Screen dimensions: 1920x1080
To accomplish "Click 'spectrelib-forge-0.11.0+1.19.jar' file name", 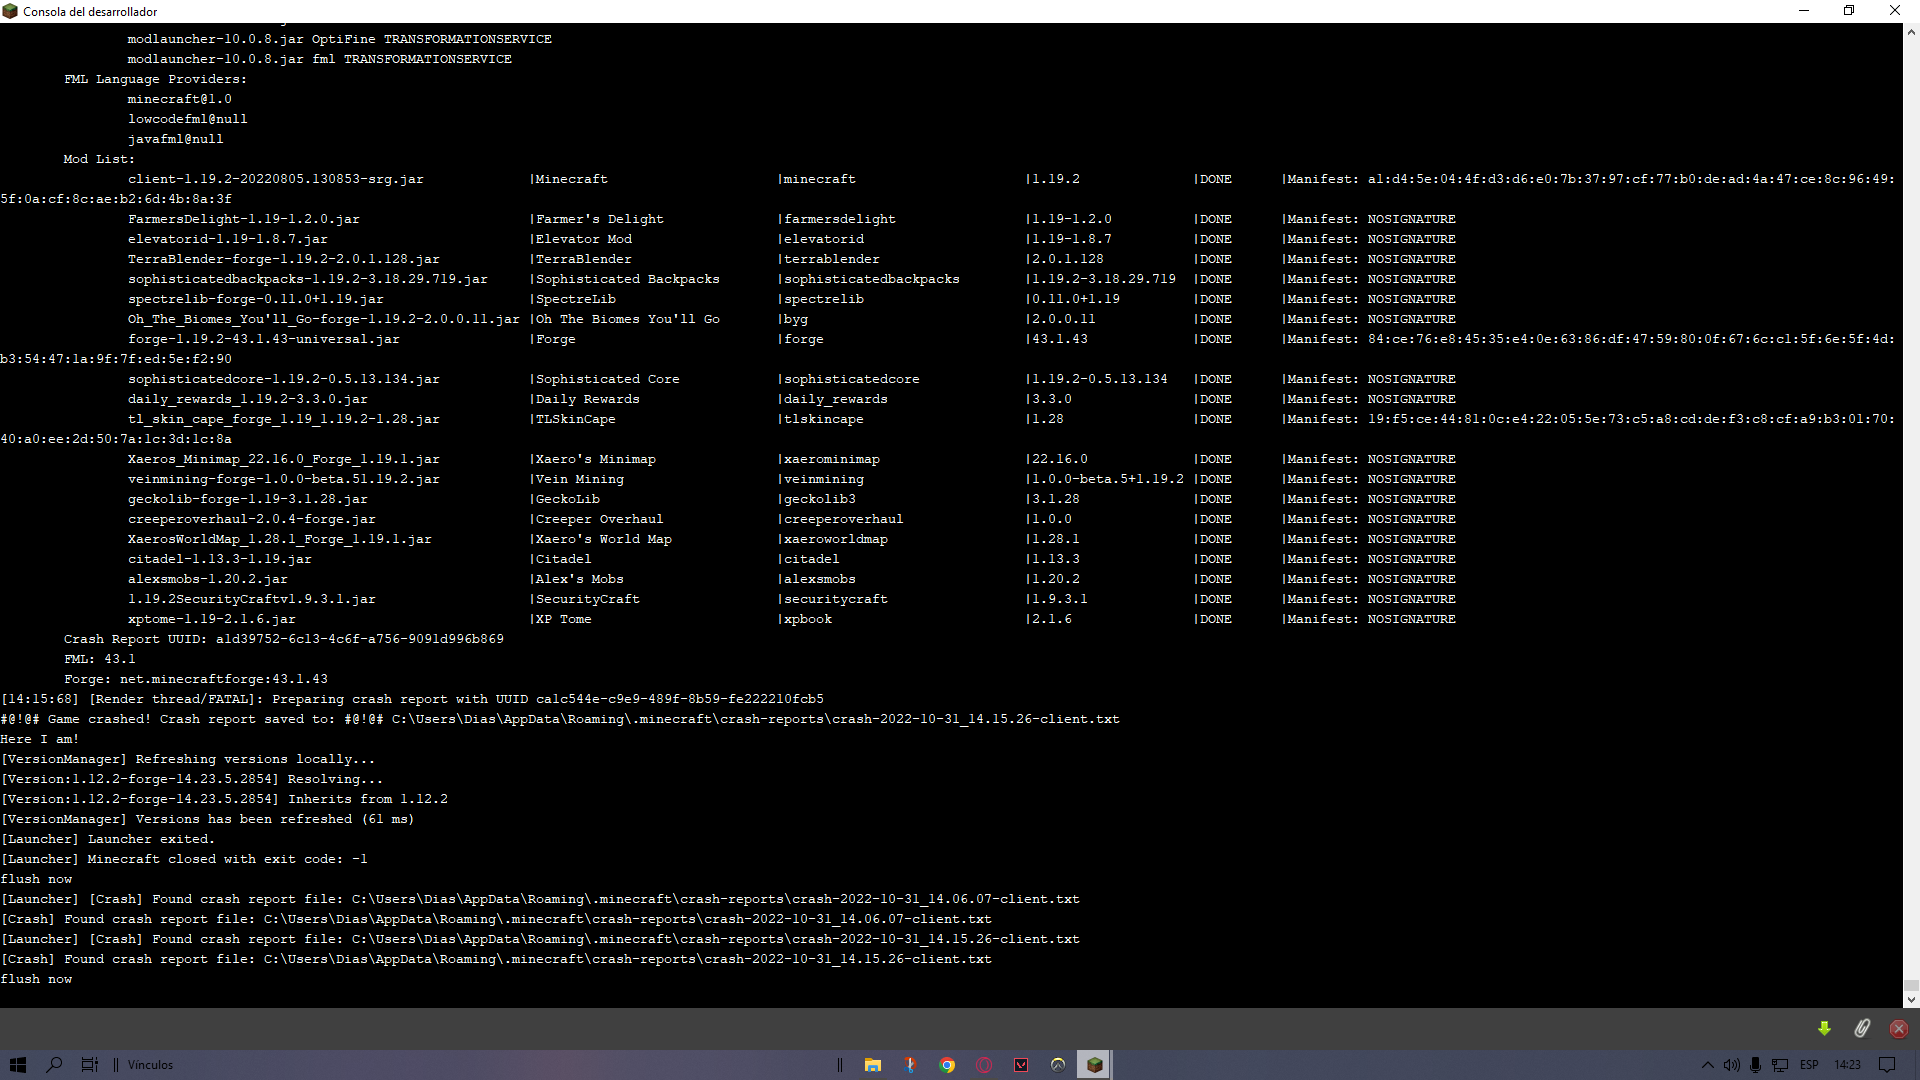I will tap(256, 299).
